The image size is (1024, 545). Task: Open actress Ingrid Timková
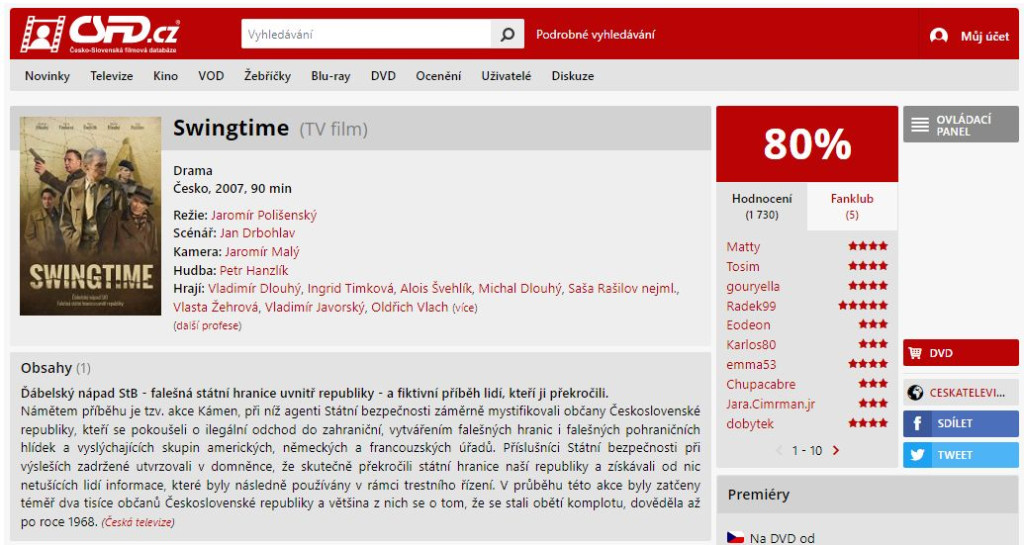click(351, 288)
